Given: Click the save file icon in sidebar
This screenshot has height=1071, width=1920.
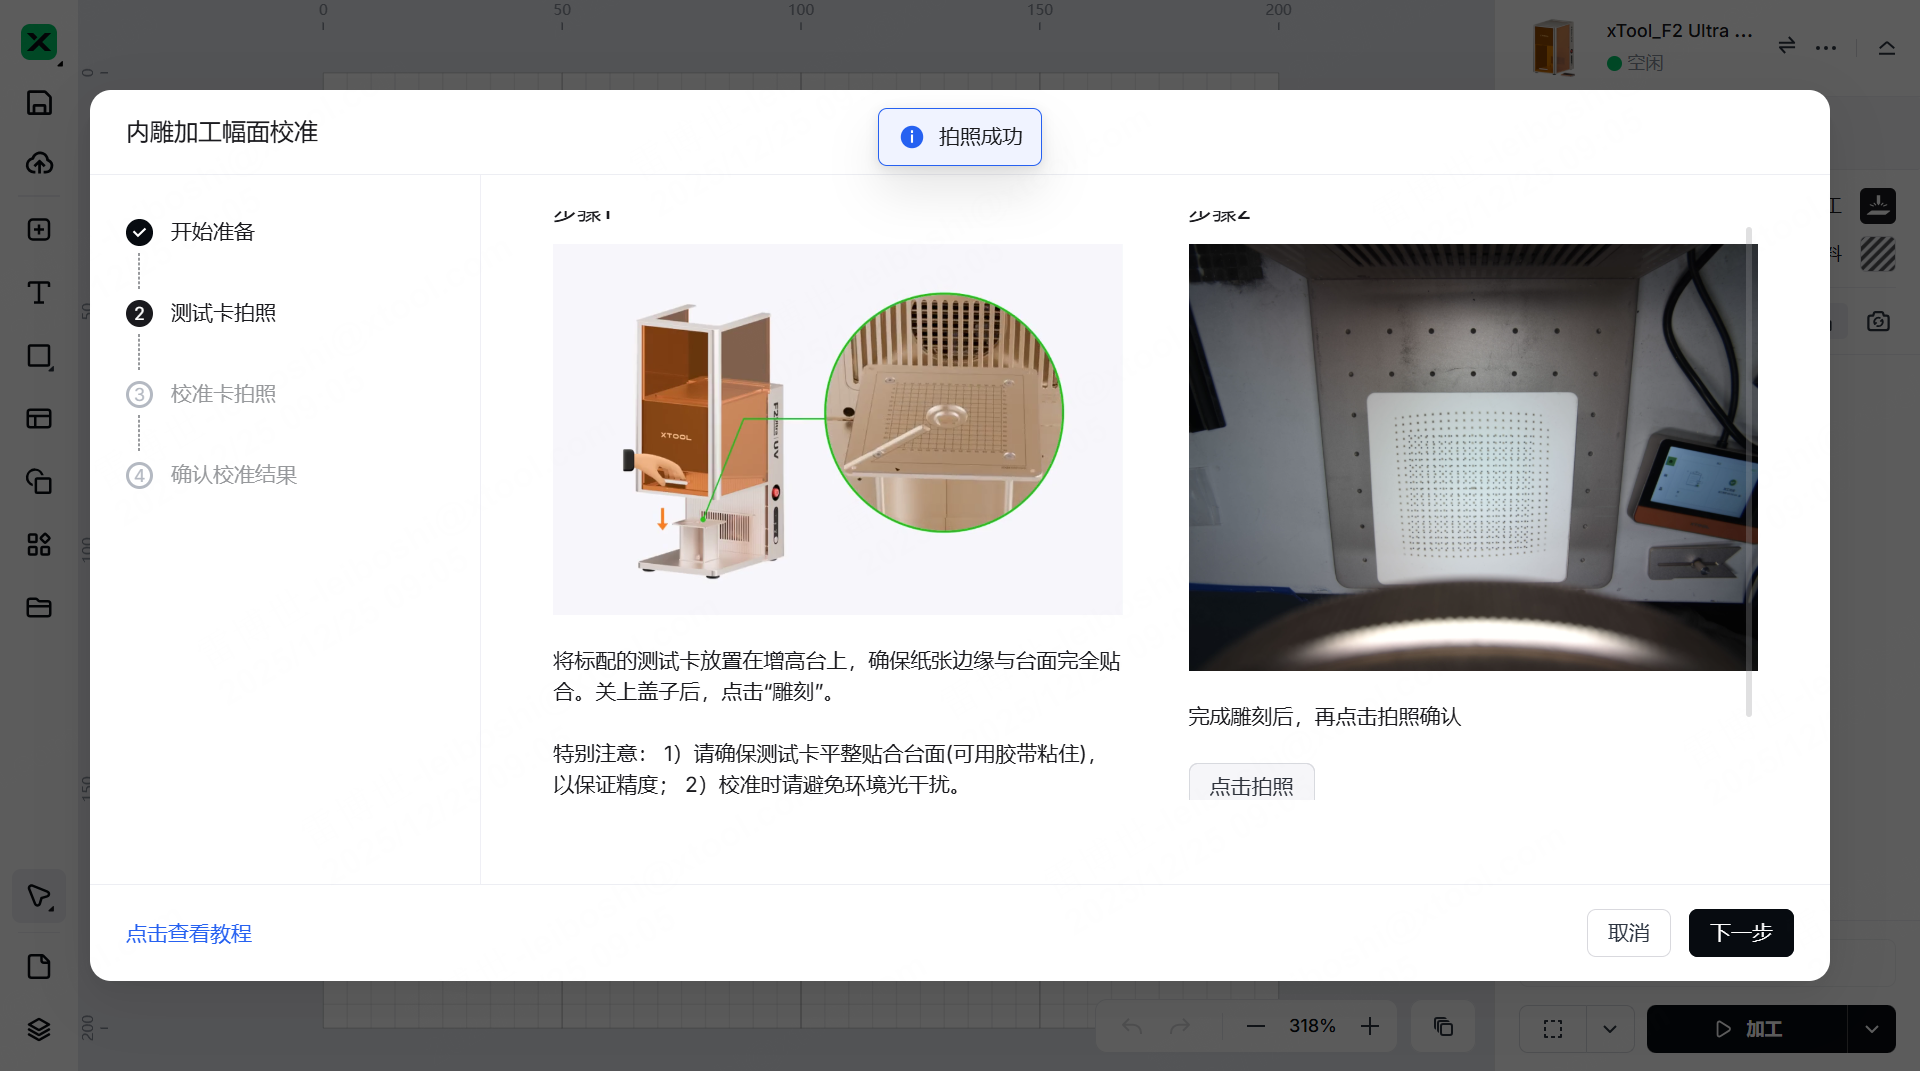Looking at the screenshot, I should pos(39,103).
